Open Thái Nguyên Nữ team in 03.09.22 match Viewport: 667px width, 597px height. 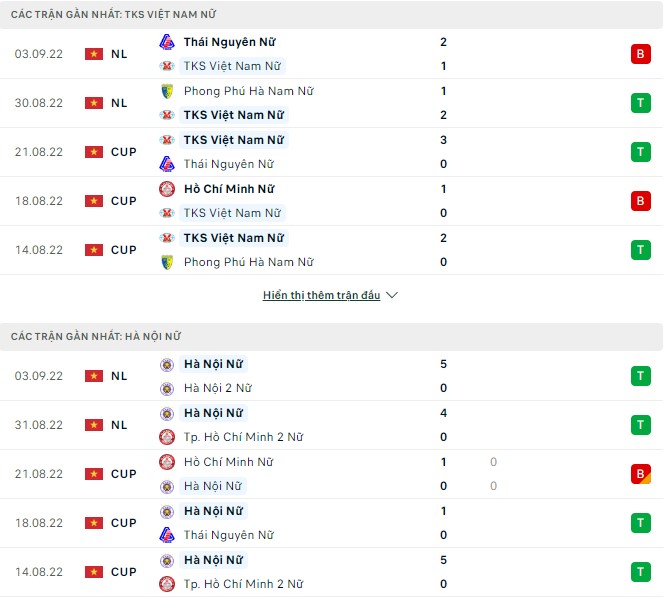click(x=230, y=42)
